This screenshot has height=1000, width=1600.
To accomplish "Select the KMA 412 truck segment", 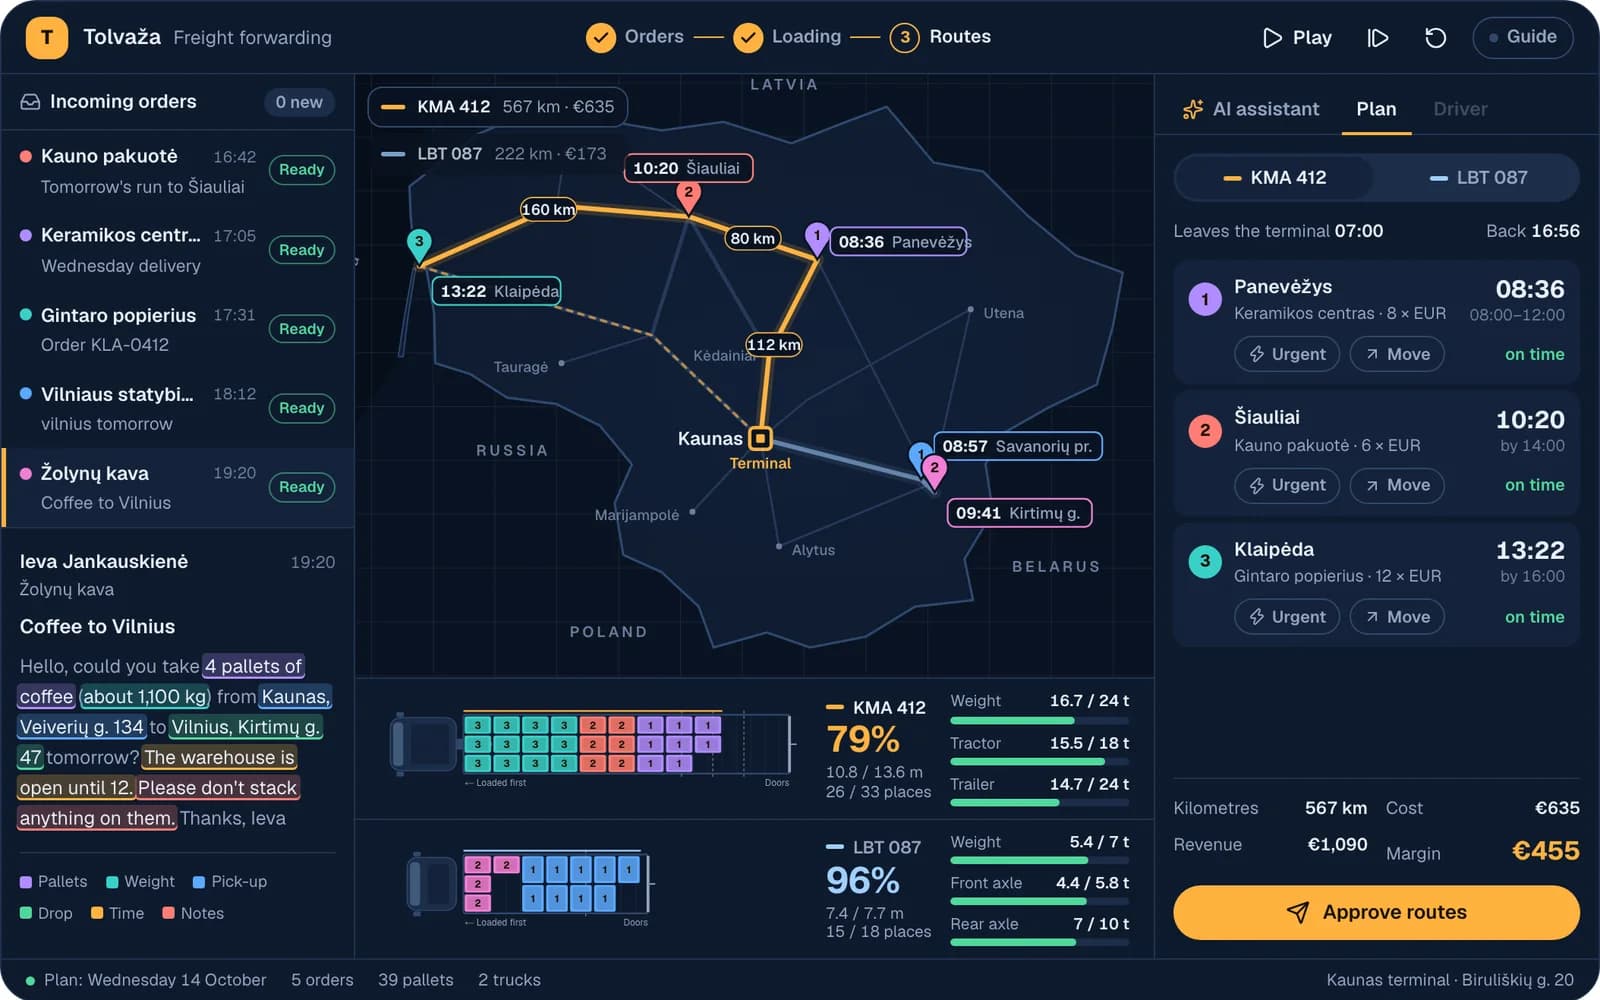I will 1275,178.
